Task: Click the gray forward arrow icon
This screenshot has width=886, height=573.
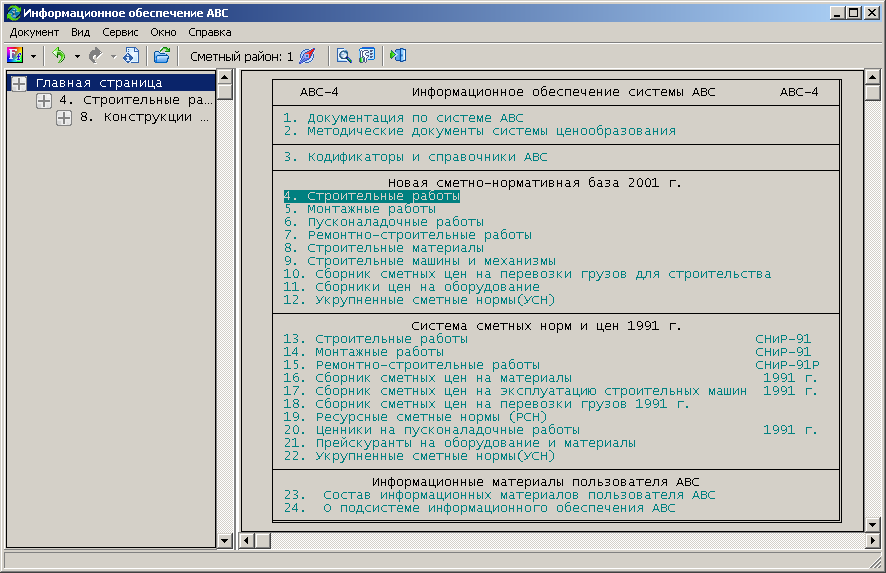Action: pos(96,56)
